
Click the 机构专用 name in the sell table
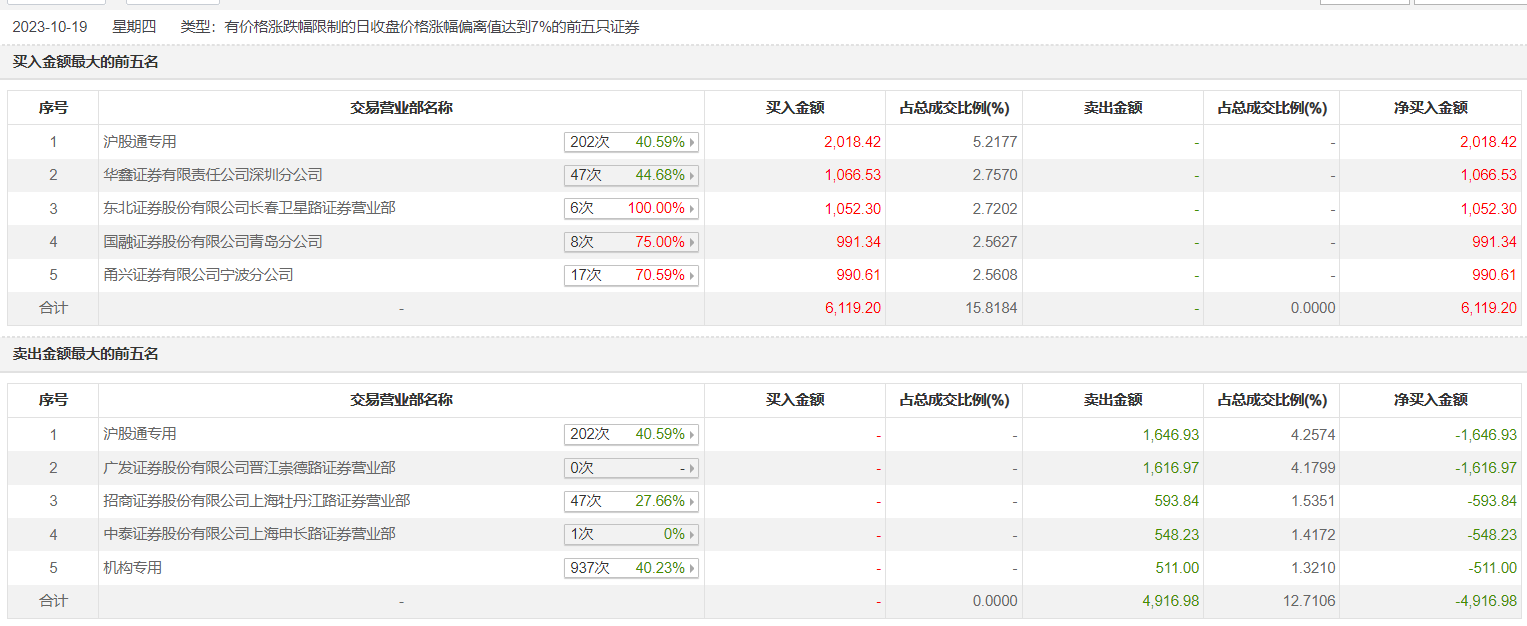tap(133, 568)
